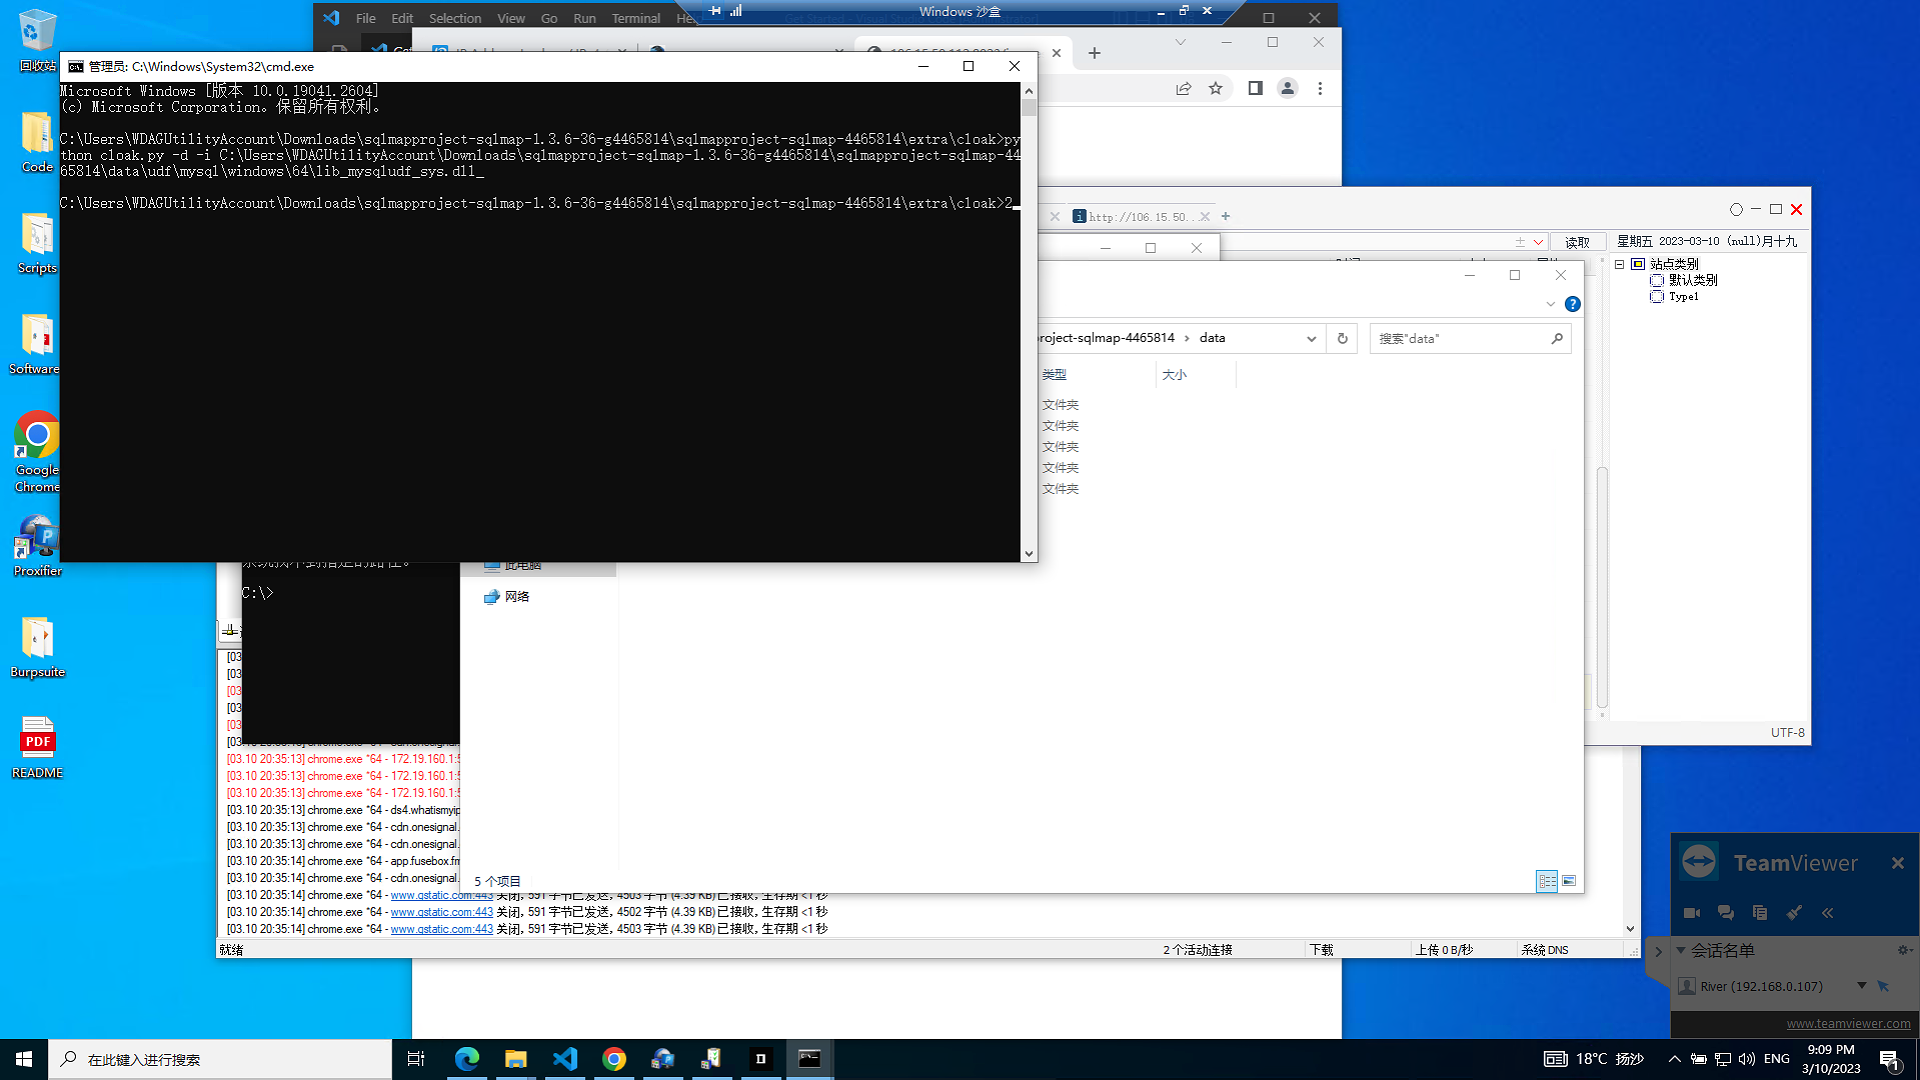This screenshot has width=1920, height=1080.
Task: Sort by 类型 column header
Action: point(1054,374)
